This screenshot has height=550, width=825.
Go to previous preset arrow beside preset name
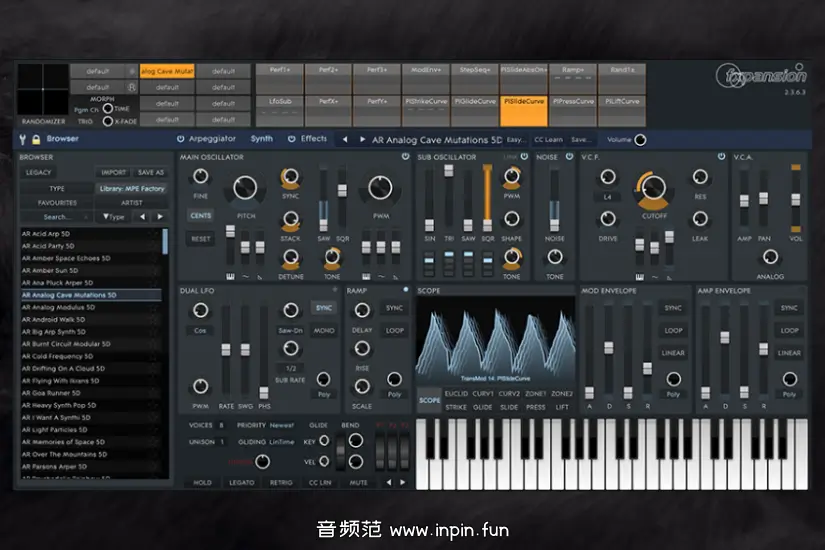tap(345, 139)
